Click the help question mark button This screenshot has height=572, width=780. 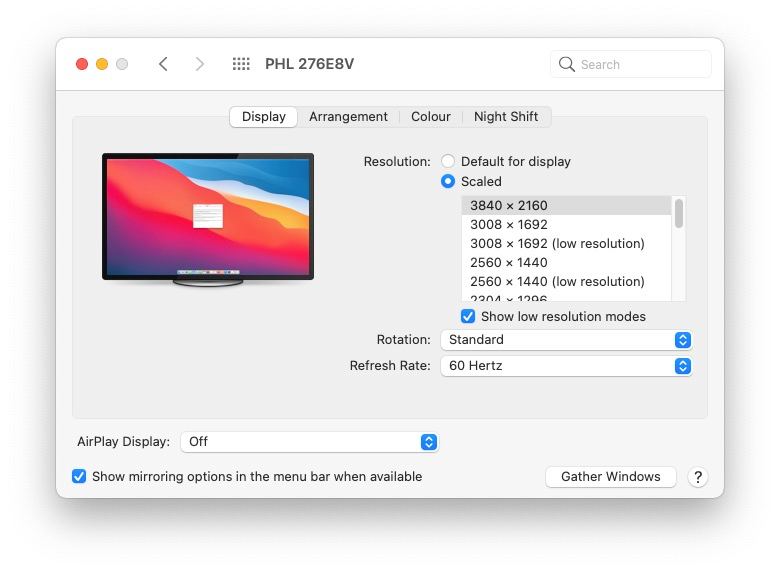[698, 477]
